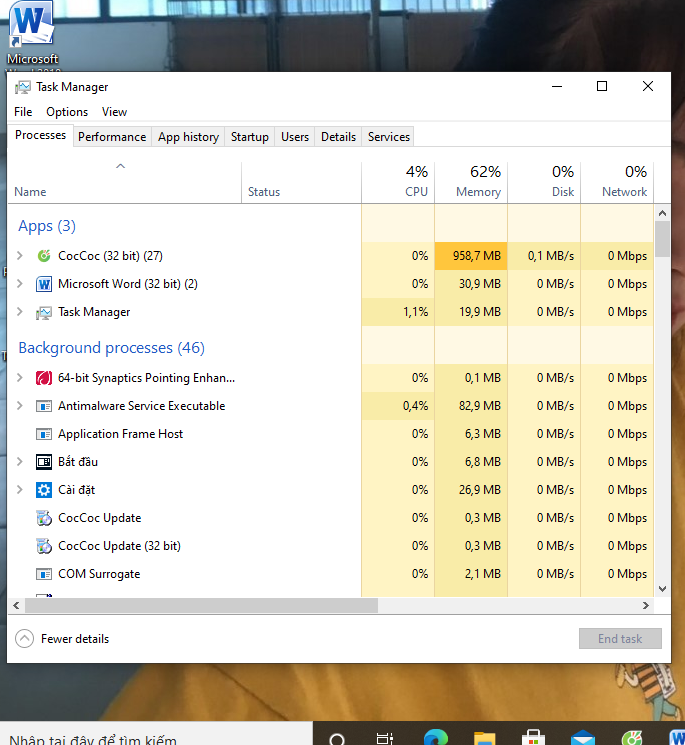685x745 pixels.
Task: Click the horizontal scrollbar left arrow
Action: (x=16, y=605)
